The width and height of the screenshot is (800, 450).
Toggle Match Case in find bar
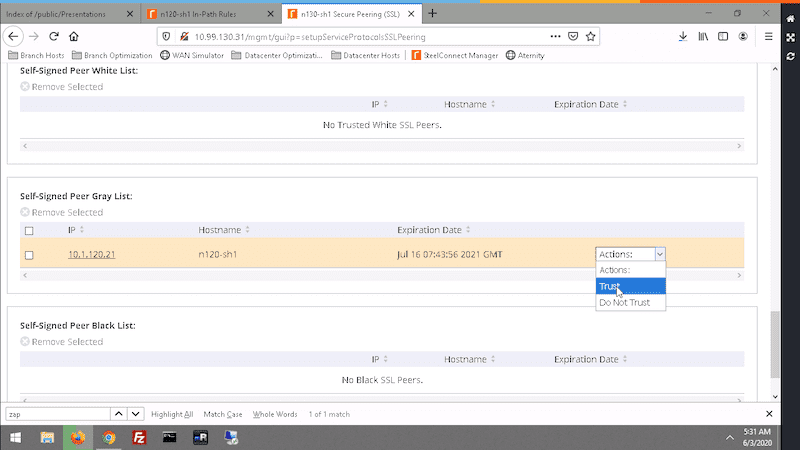[x=223, y=413]
